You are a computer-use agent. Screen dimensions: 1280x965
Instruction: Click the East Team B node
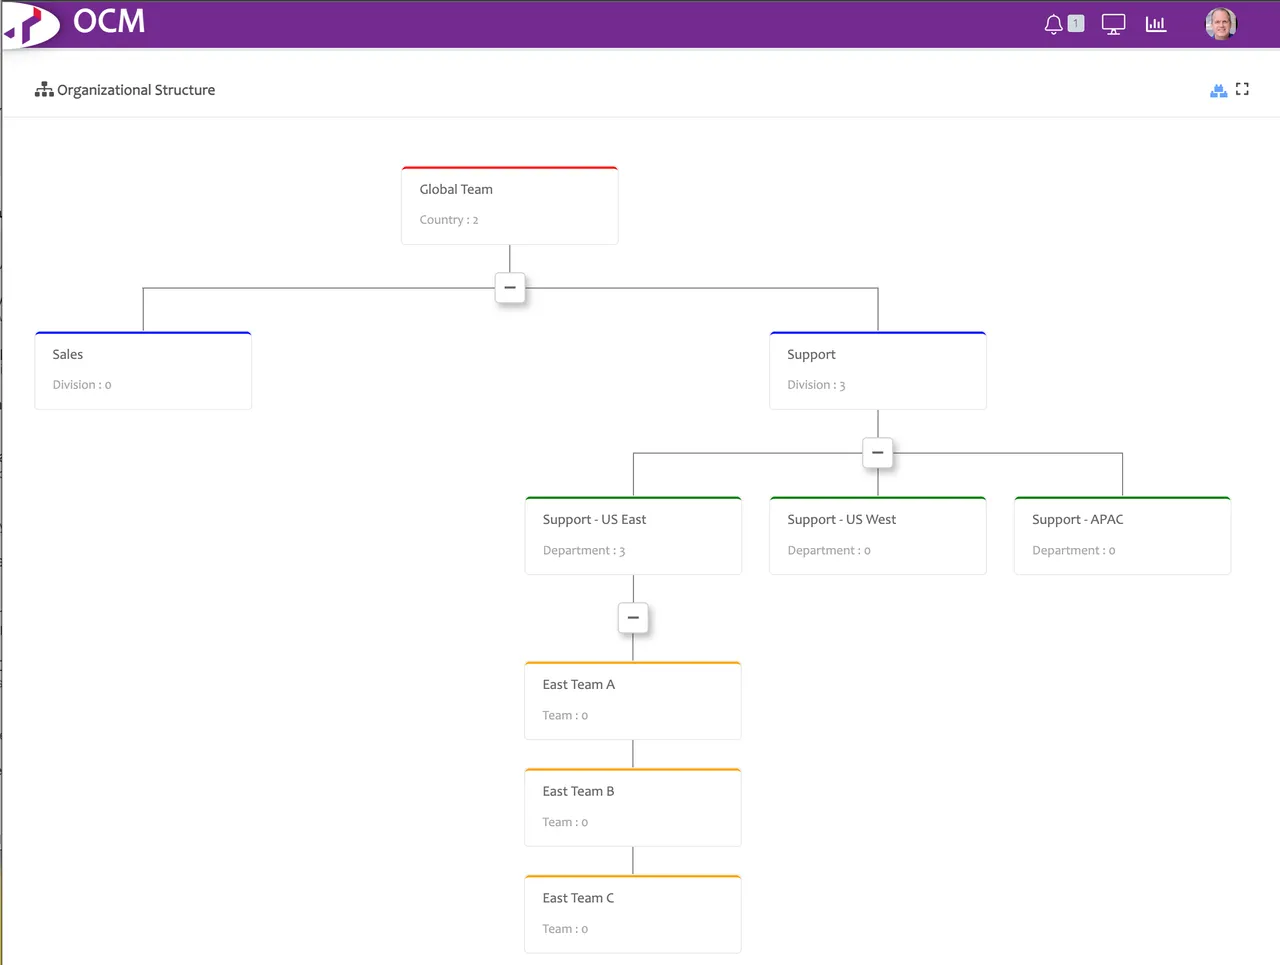pos(633,807)
